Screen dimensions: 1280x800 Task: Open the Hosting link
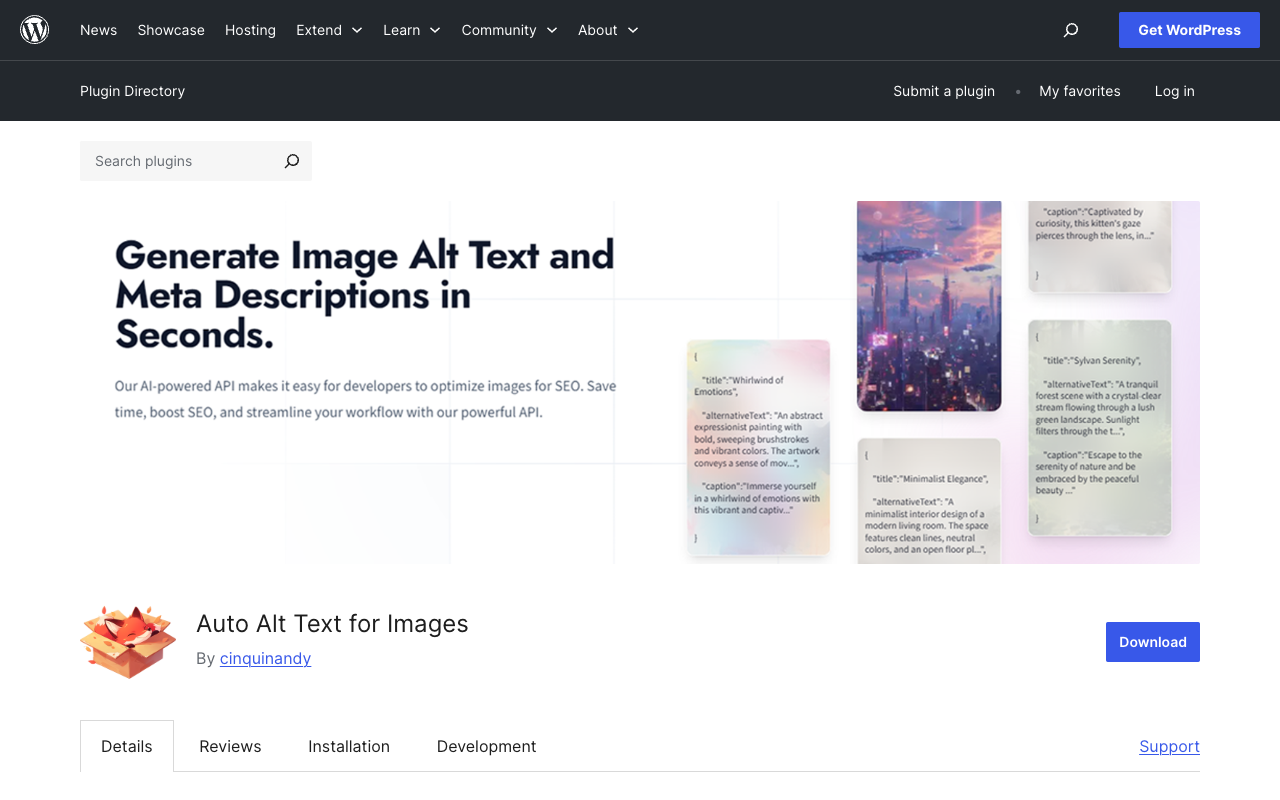point(250,30)
